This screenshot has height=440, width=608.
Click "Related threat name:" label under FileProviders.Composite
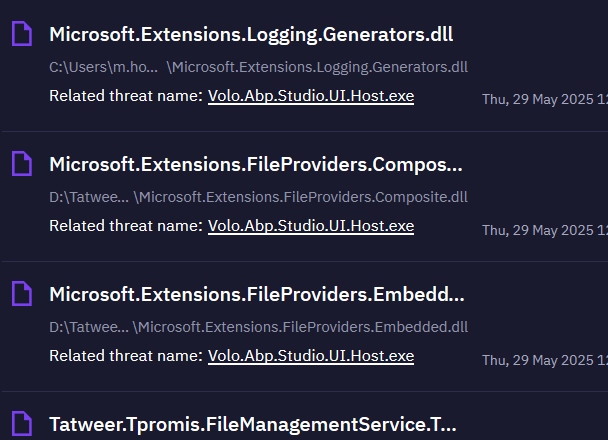pos(125,226)
